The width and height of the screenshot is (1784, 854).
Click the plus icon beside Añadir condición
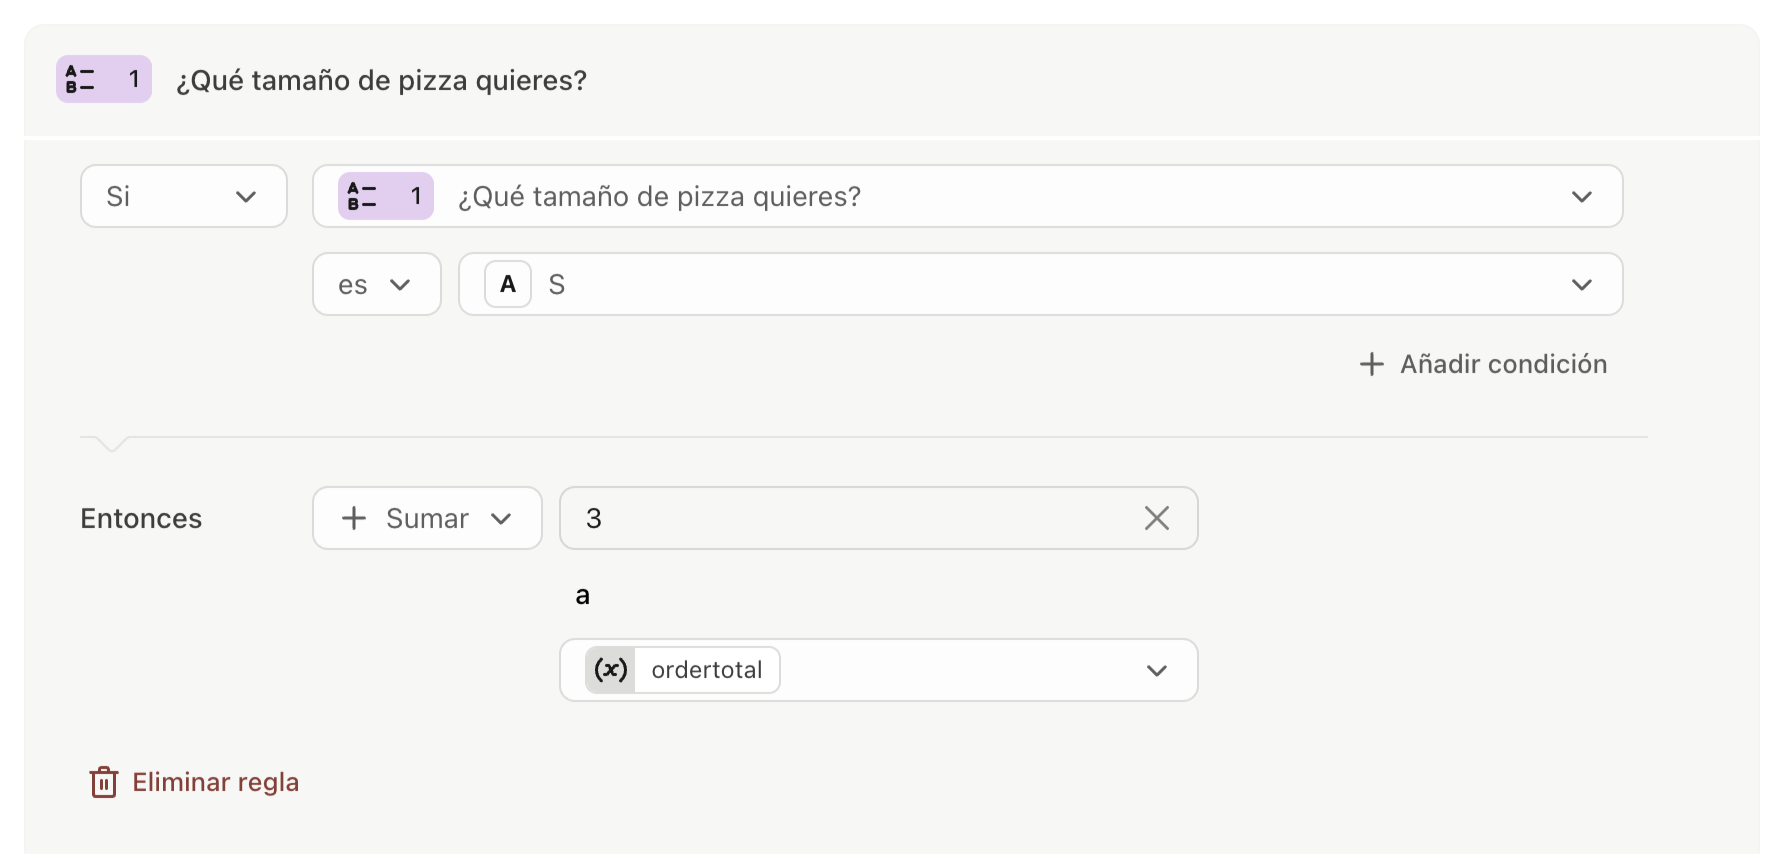click(1371, 364)
